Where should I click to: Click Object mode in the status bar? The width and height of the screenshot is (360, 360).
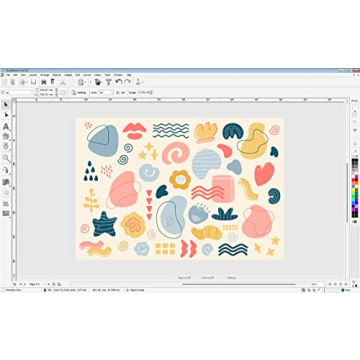tap(135, 290)
